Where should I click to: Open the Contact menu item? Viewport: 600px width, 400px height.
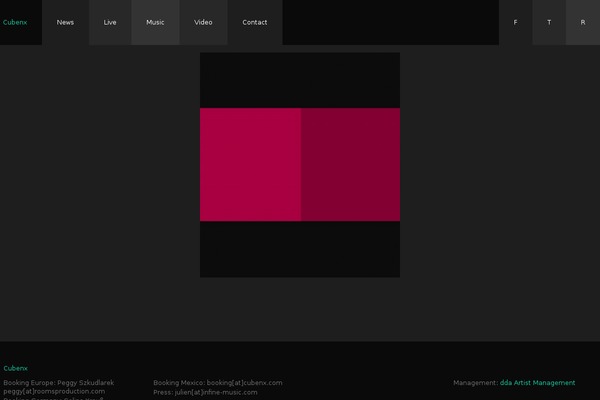(x=255, y=22)
